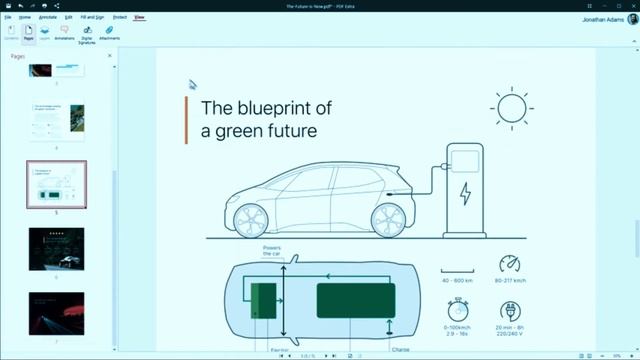Click the Share icon in title bar

tap(57, 6)
